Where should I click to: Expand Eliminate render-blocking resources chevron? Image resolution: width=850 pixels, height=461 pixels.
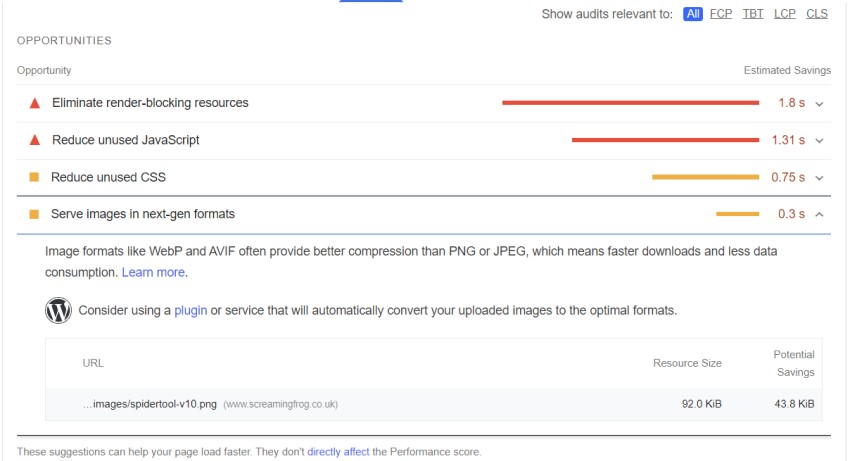pos(819,103)
